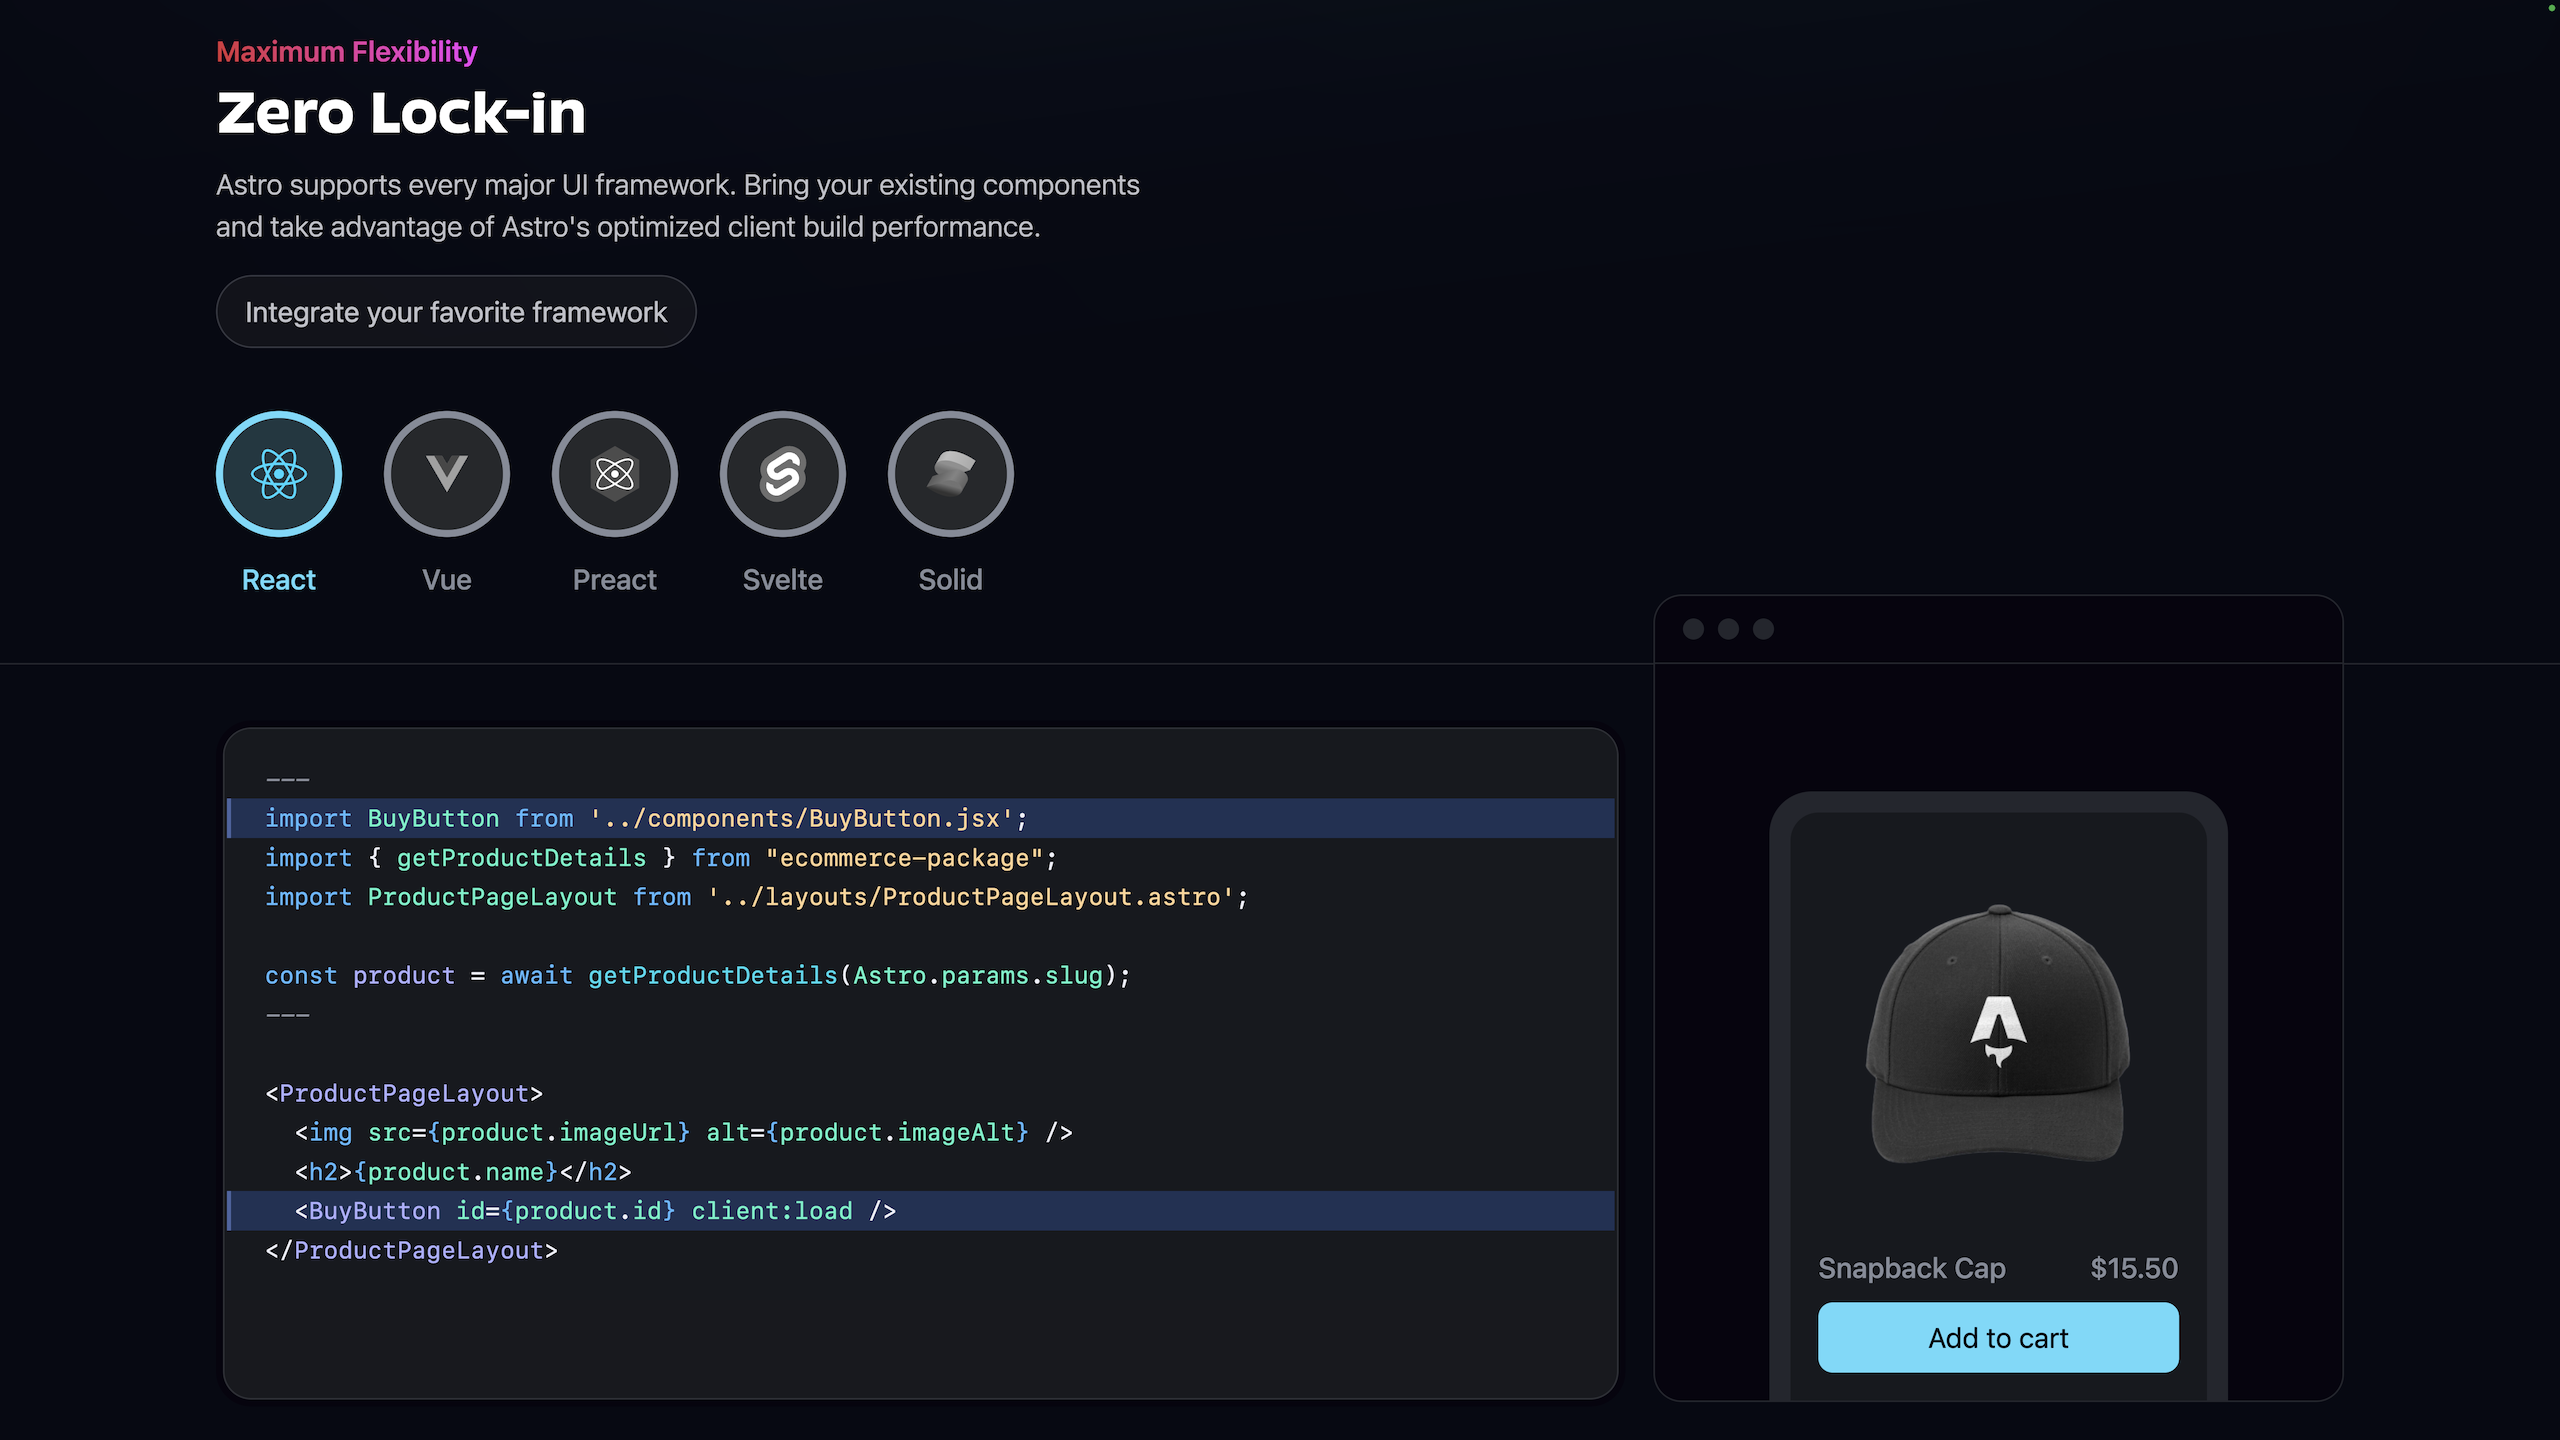Click the Svelte text label
Viewport: 2560px width, 1440px height.
(782, 580)
